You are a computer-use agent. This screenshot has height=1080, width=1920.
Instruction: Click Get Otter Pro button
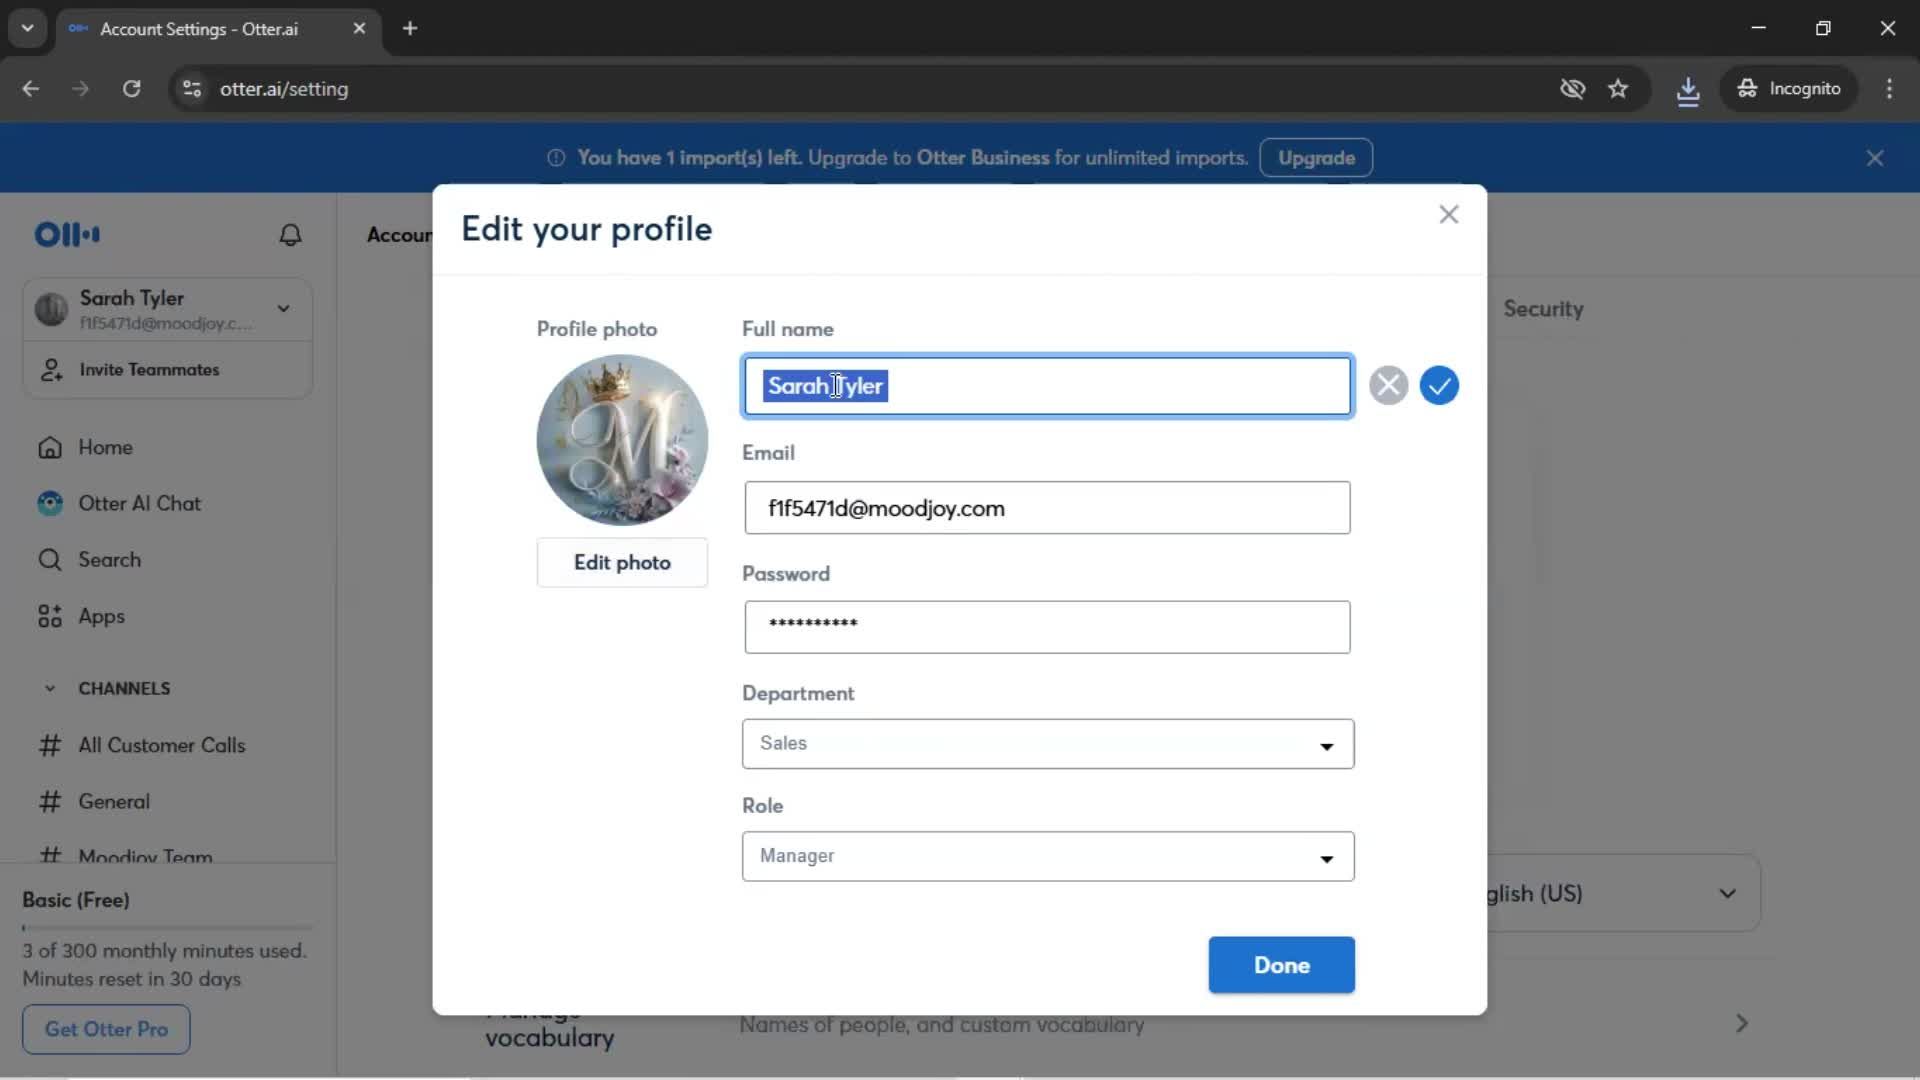[x=106, y=1029]
